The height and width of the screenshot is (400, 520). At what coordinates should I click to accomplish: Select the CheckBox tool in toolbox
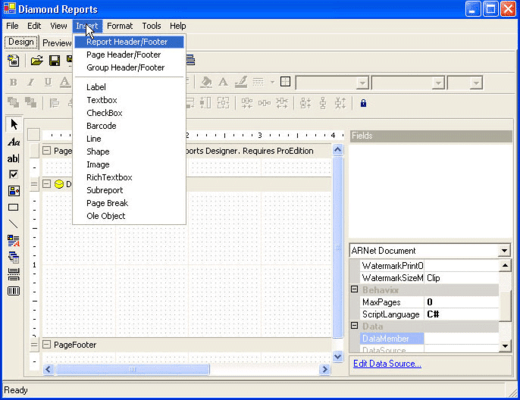pyautogui.click(x=13, y=174)
